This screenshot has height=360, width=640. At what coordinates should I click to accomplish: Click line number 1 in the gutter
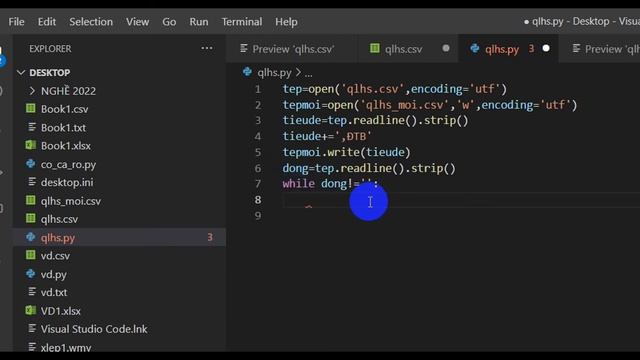258,89
